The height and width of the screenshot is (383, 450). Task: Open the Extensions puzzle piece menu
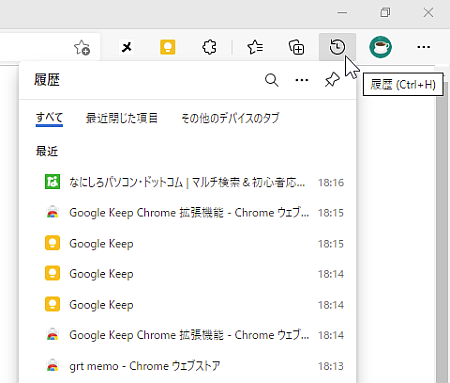click(209, 47)
